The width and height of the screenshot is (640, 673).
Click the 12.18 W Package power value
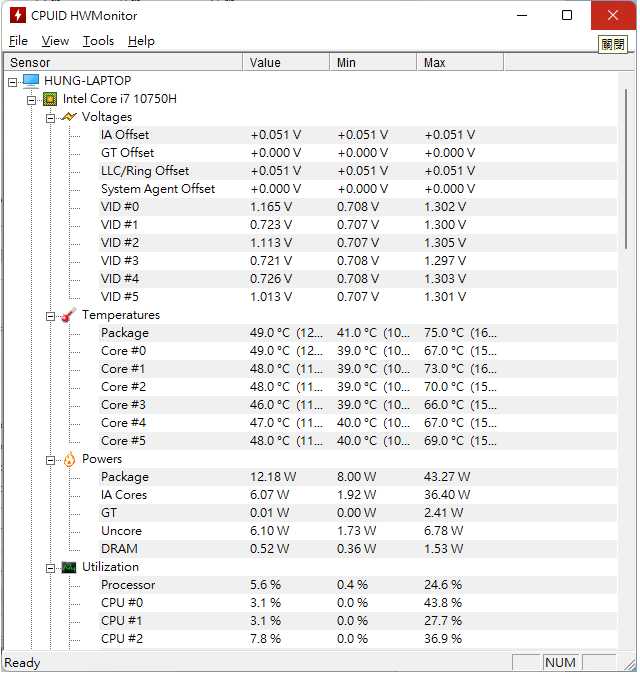click(x=273, y=477)
